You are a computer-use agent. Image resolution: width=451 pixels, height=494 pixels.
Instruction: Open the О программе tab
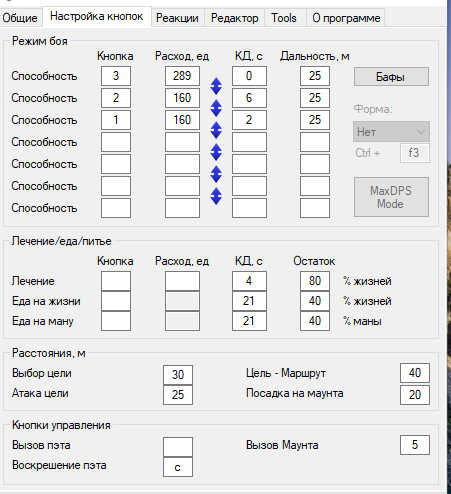tap(346, 18)
